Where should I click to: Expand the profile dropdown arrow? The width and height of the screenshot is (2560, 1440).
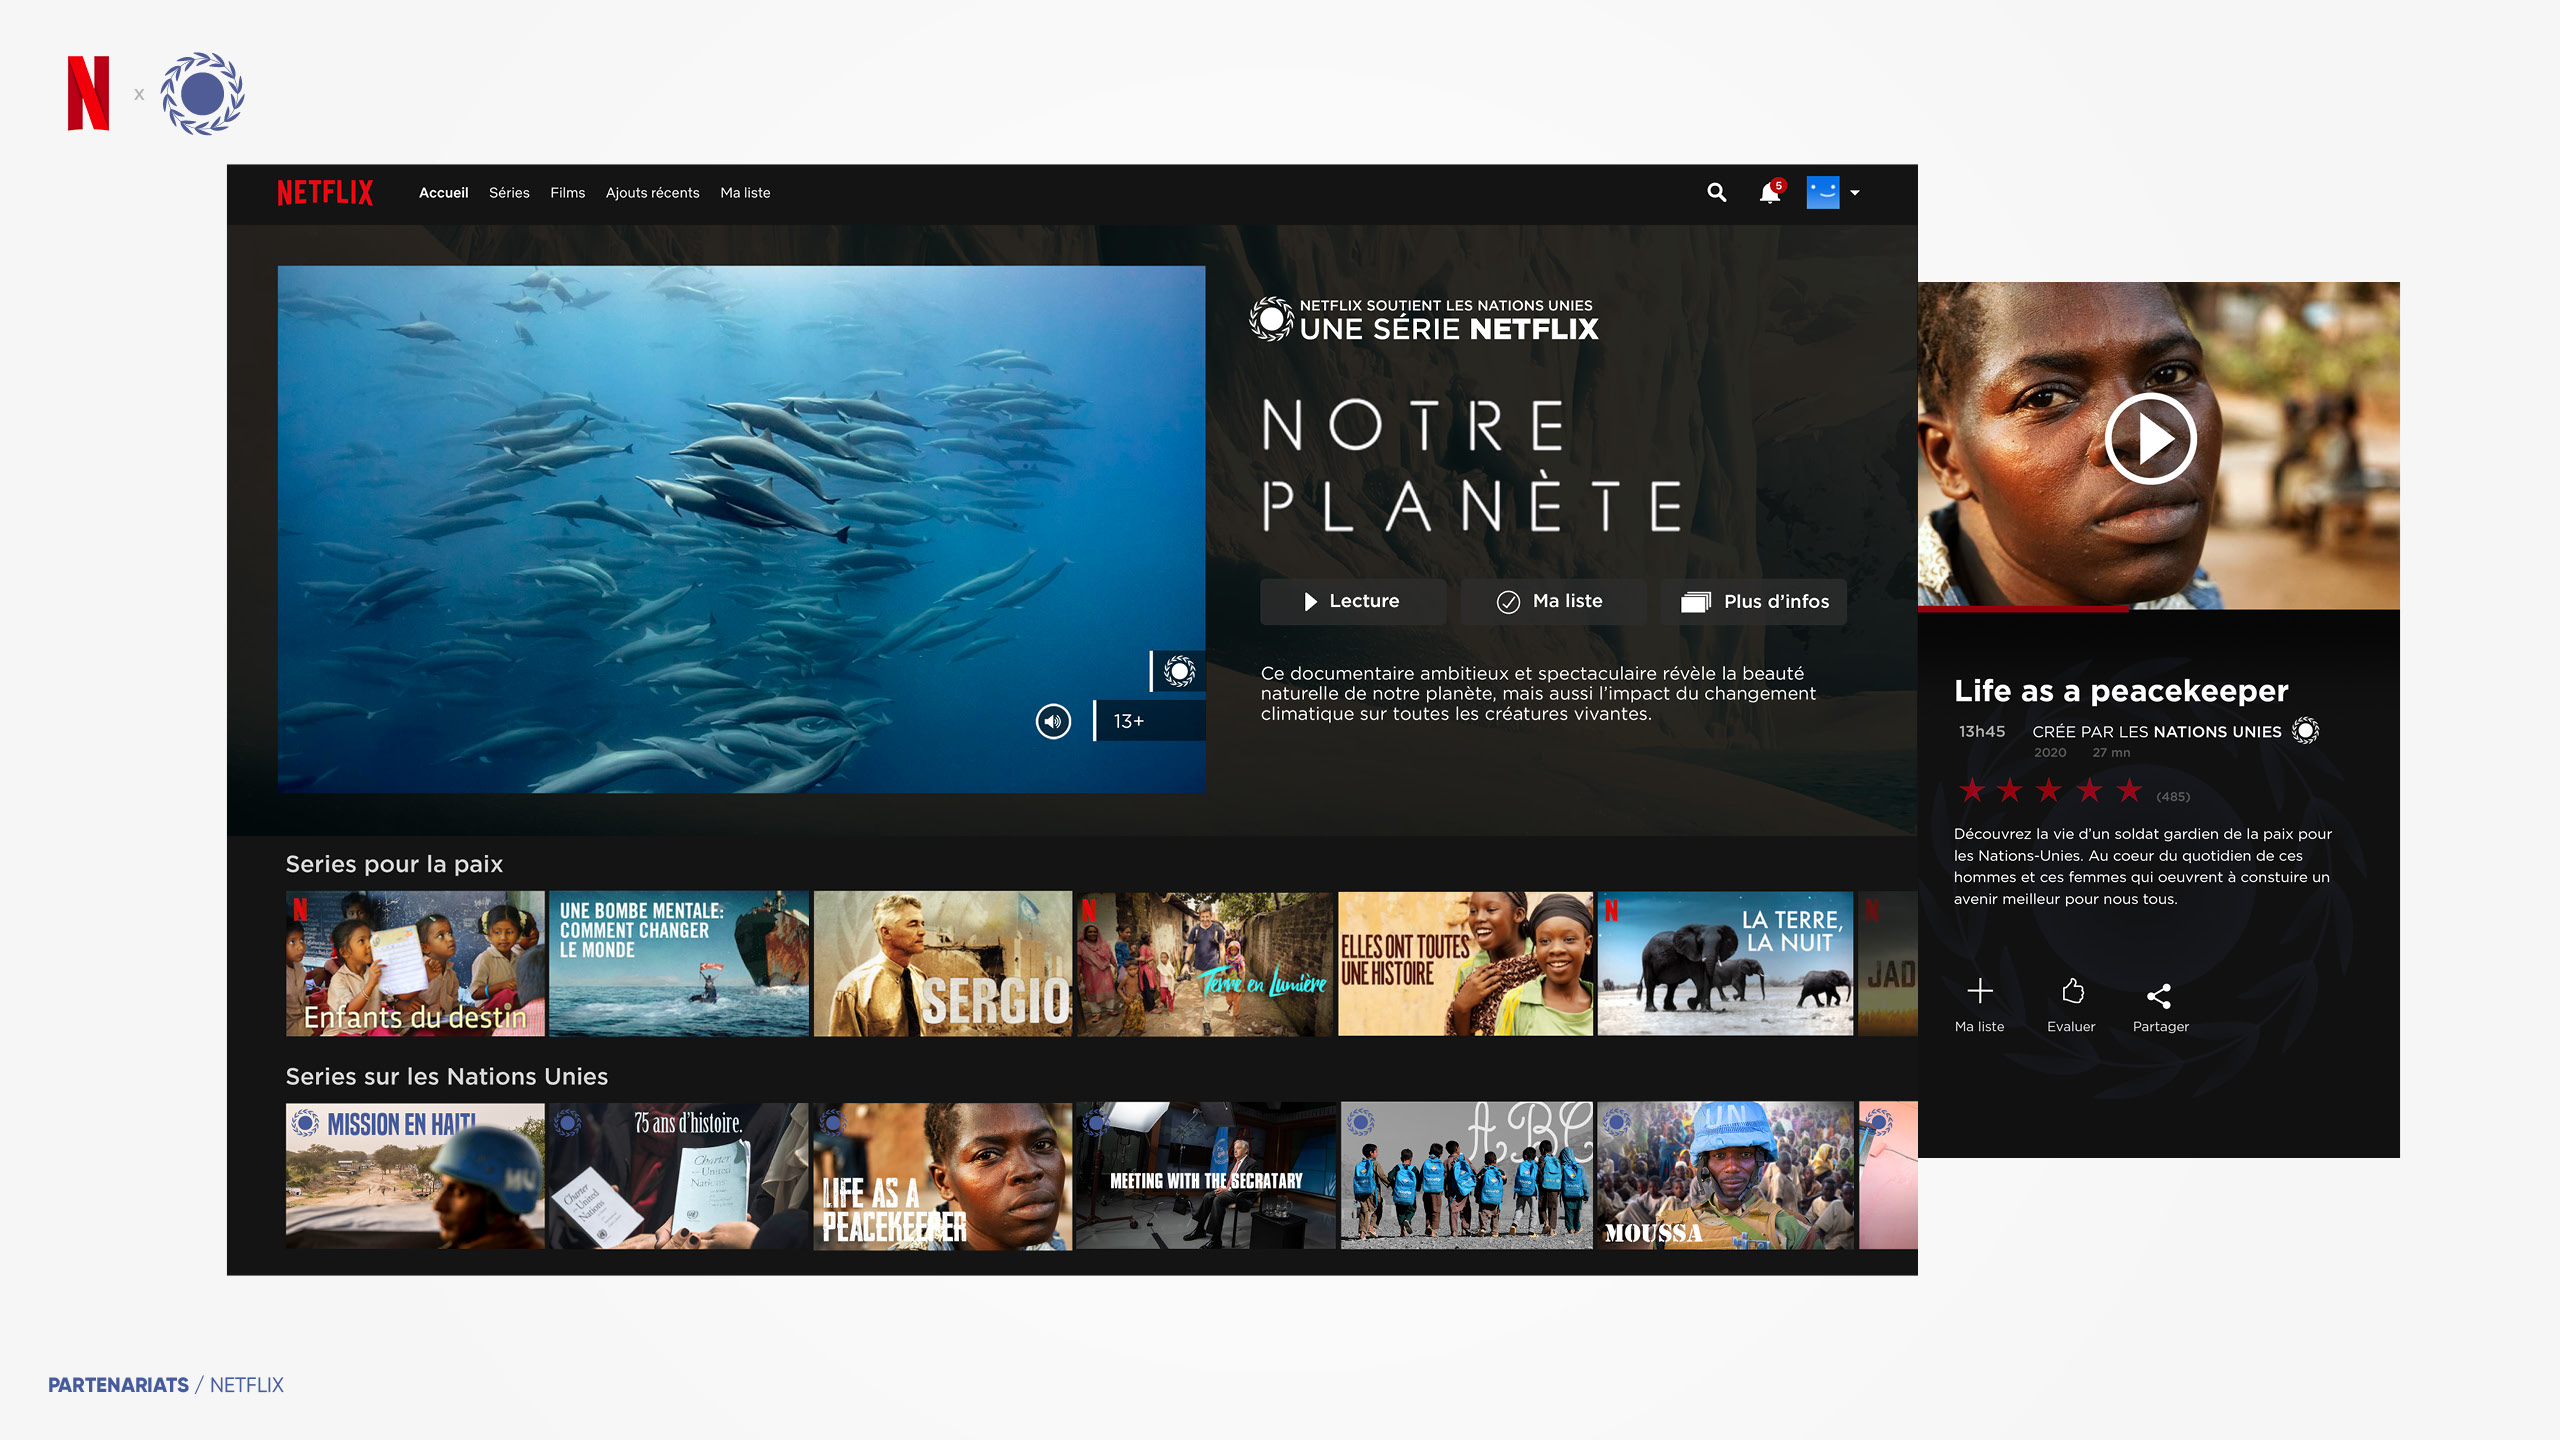pyautogui.click(x=1855, y=193)
